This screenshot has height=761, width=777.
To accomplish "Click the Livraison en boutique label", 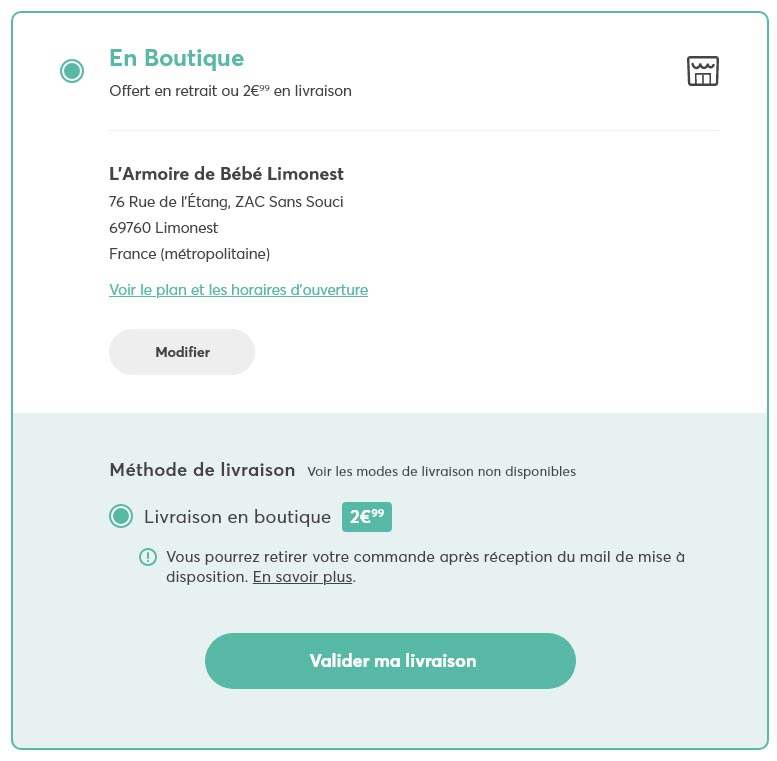I will click(x=237, y=517).
